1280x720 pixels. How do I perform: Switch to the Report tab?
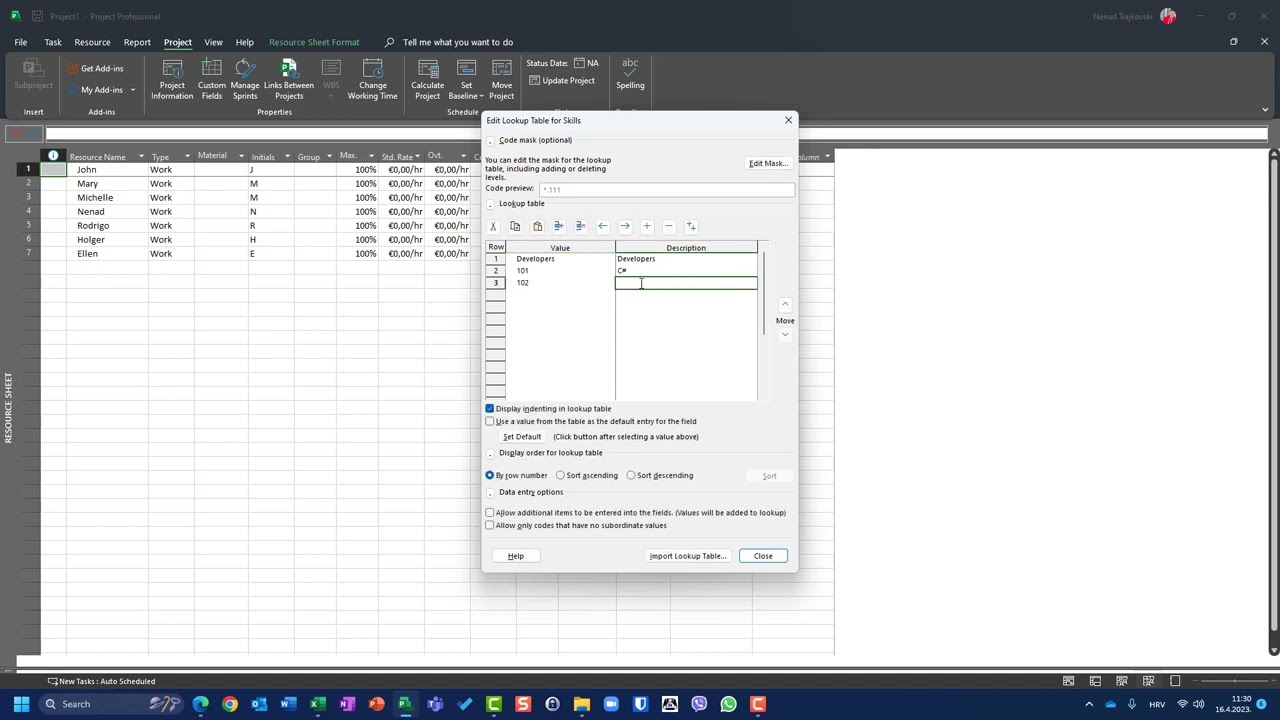click(137, 42)
